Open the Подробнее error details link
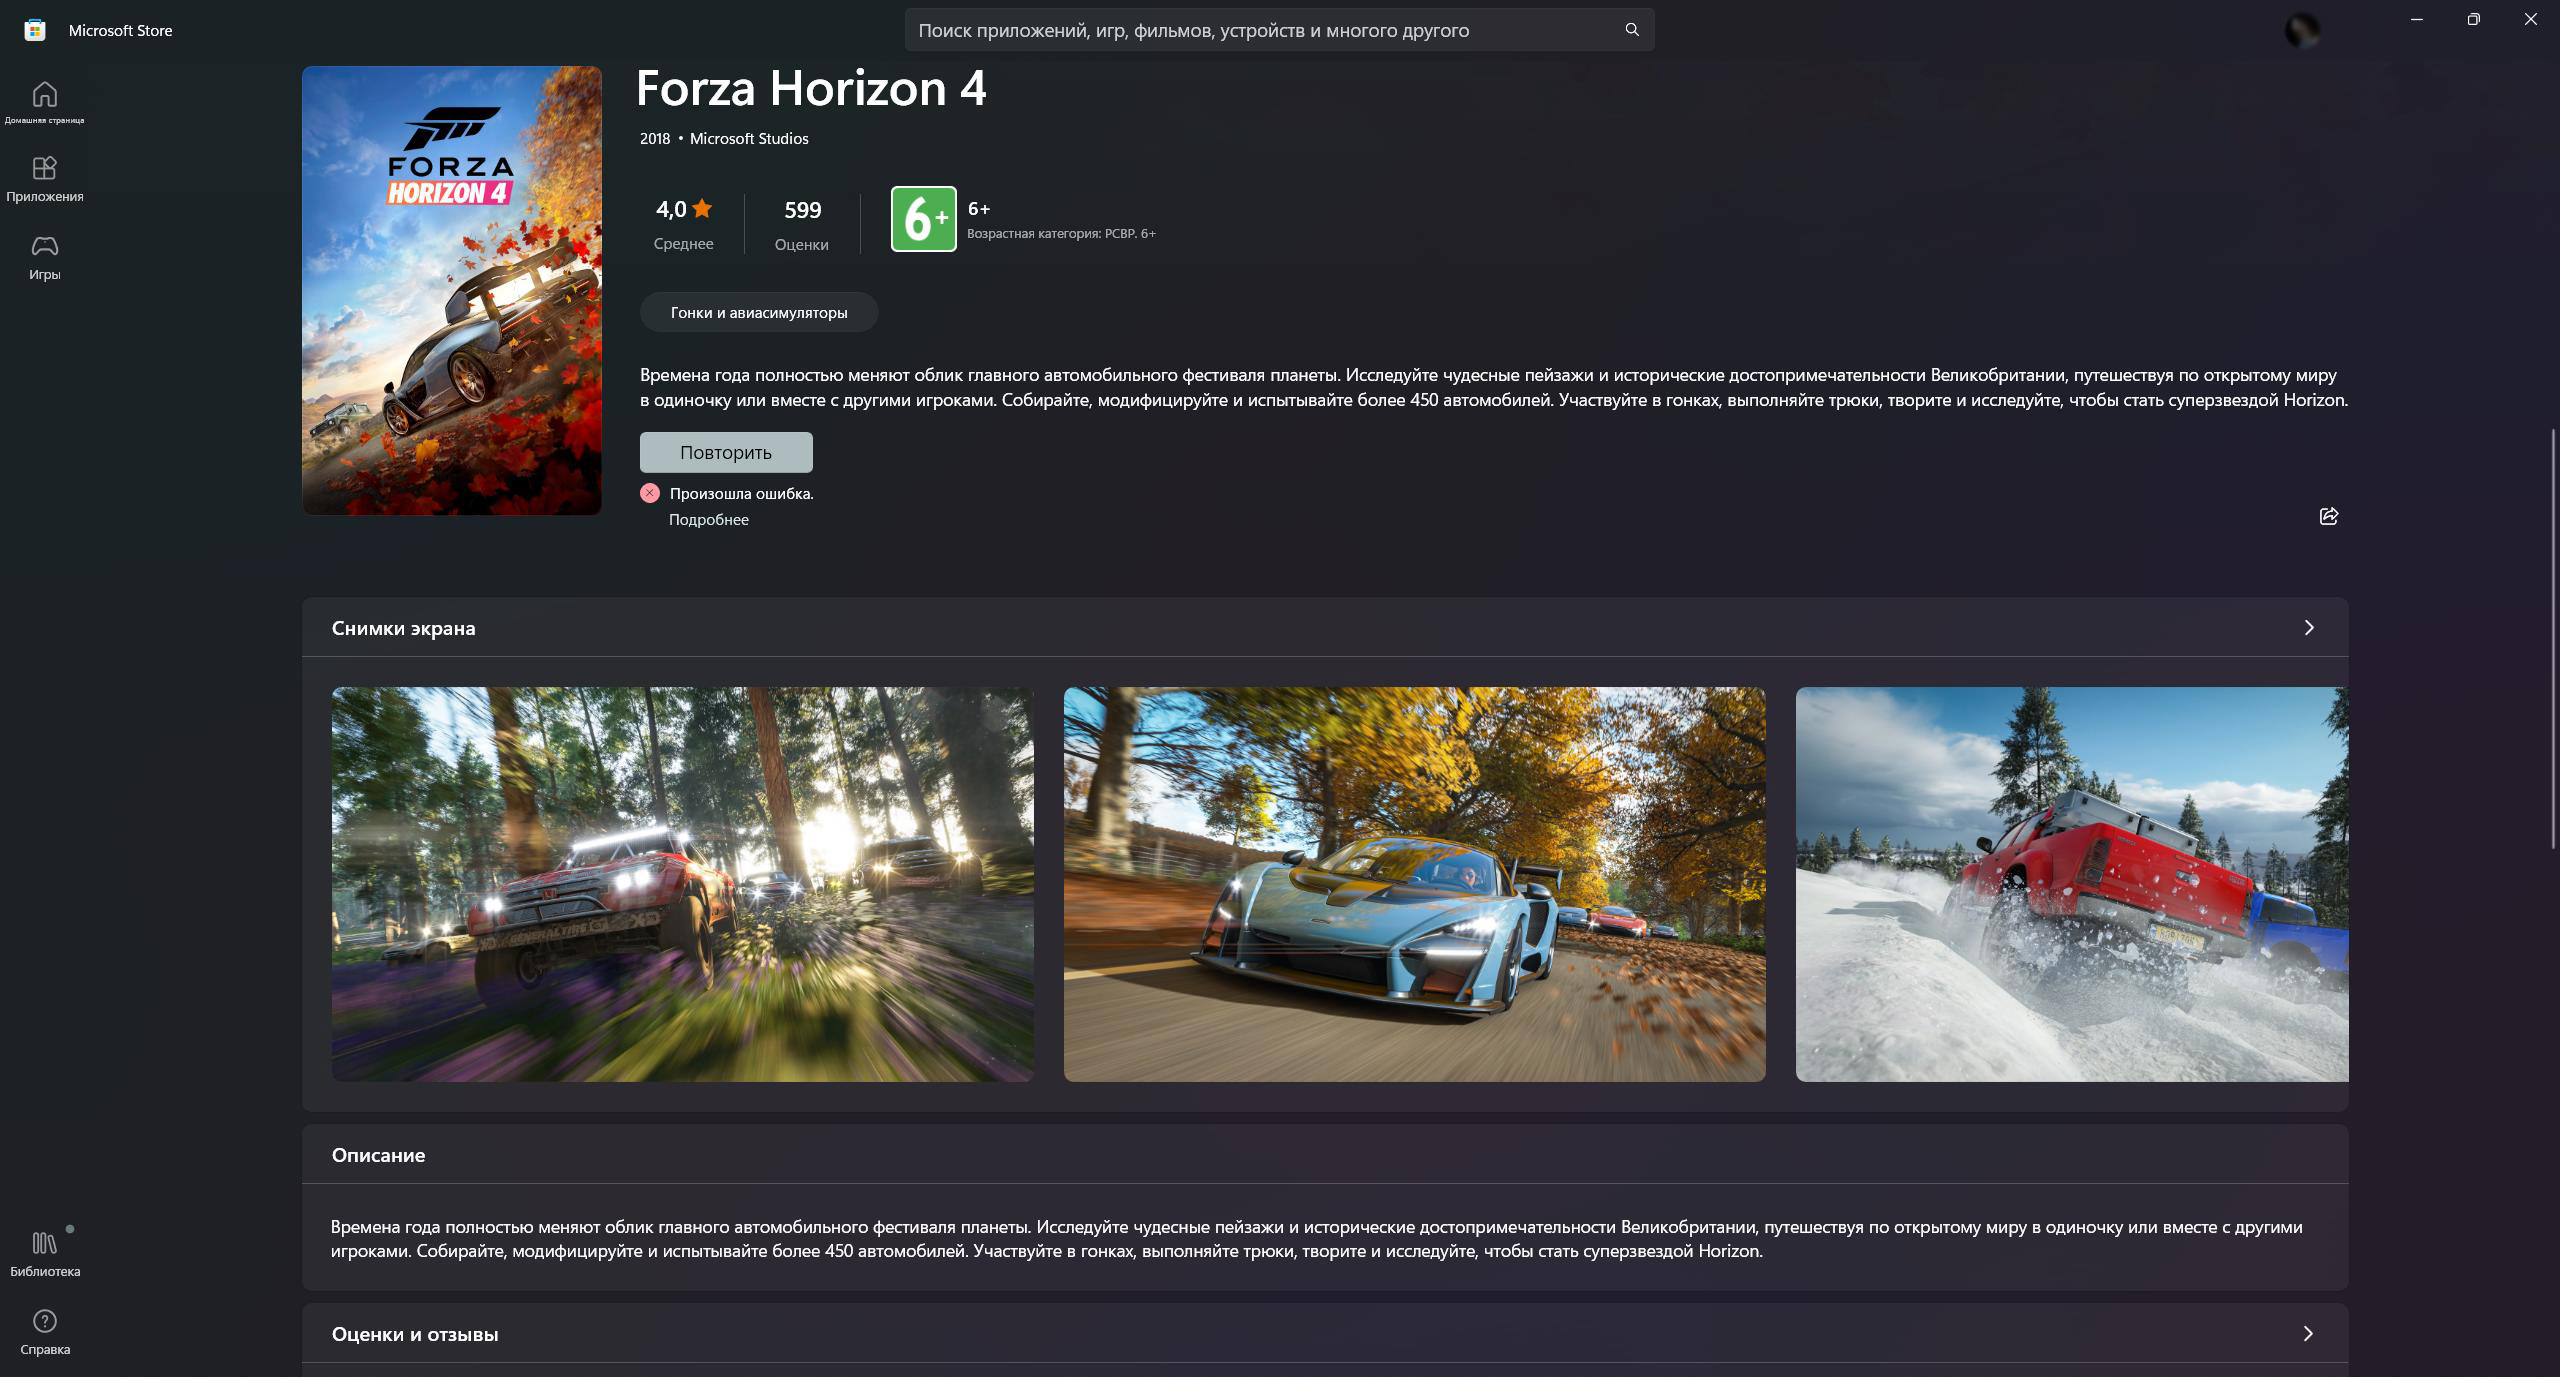2560x1377 pixels. click(x=708, y=520)
